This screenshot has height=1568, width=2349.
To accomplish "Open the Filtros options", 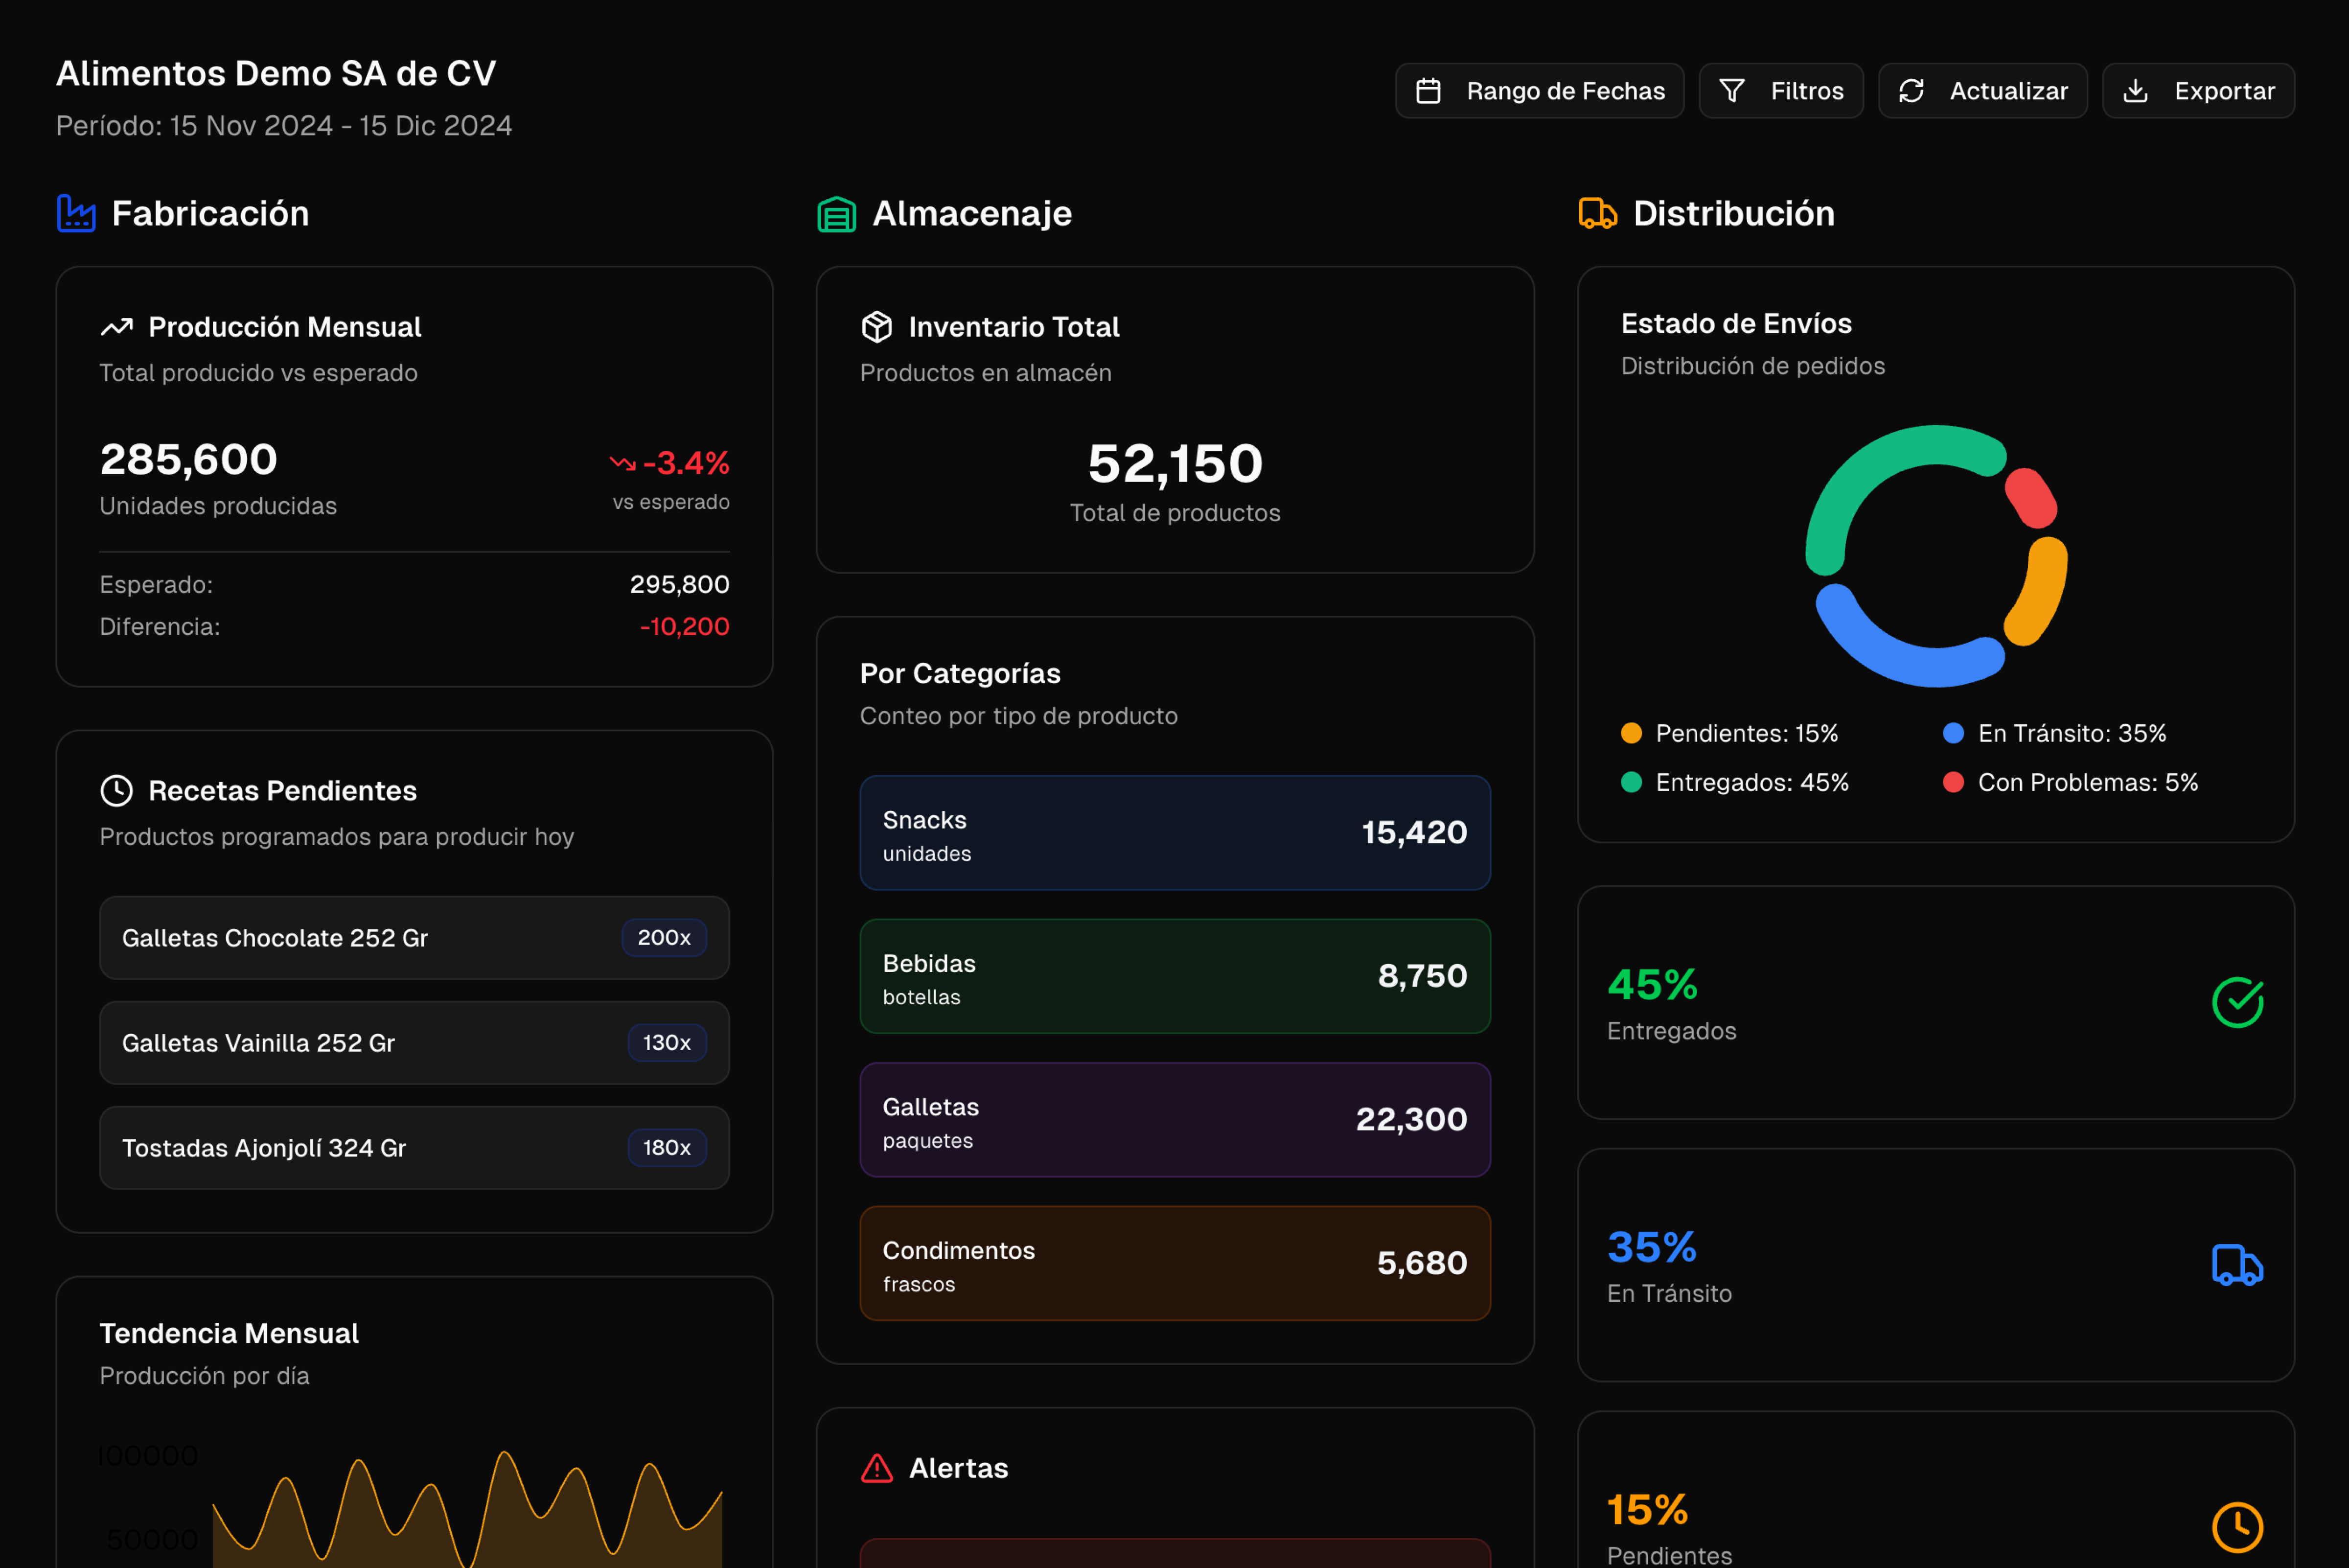I will coord(1781,90).
